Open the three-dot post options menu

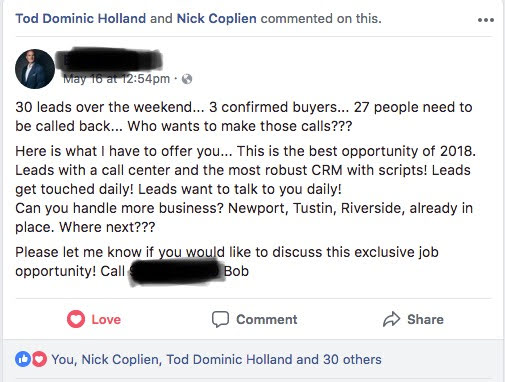486,20
